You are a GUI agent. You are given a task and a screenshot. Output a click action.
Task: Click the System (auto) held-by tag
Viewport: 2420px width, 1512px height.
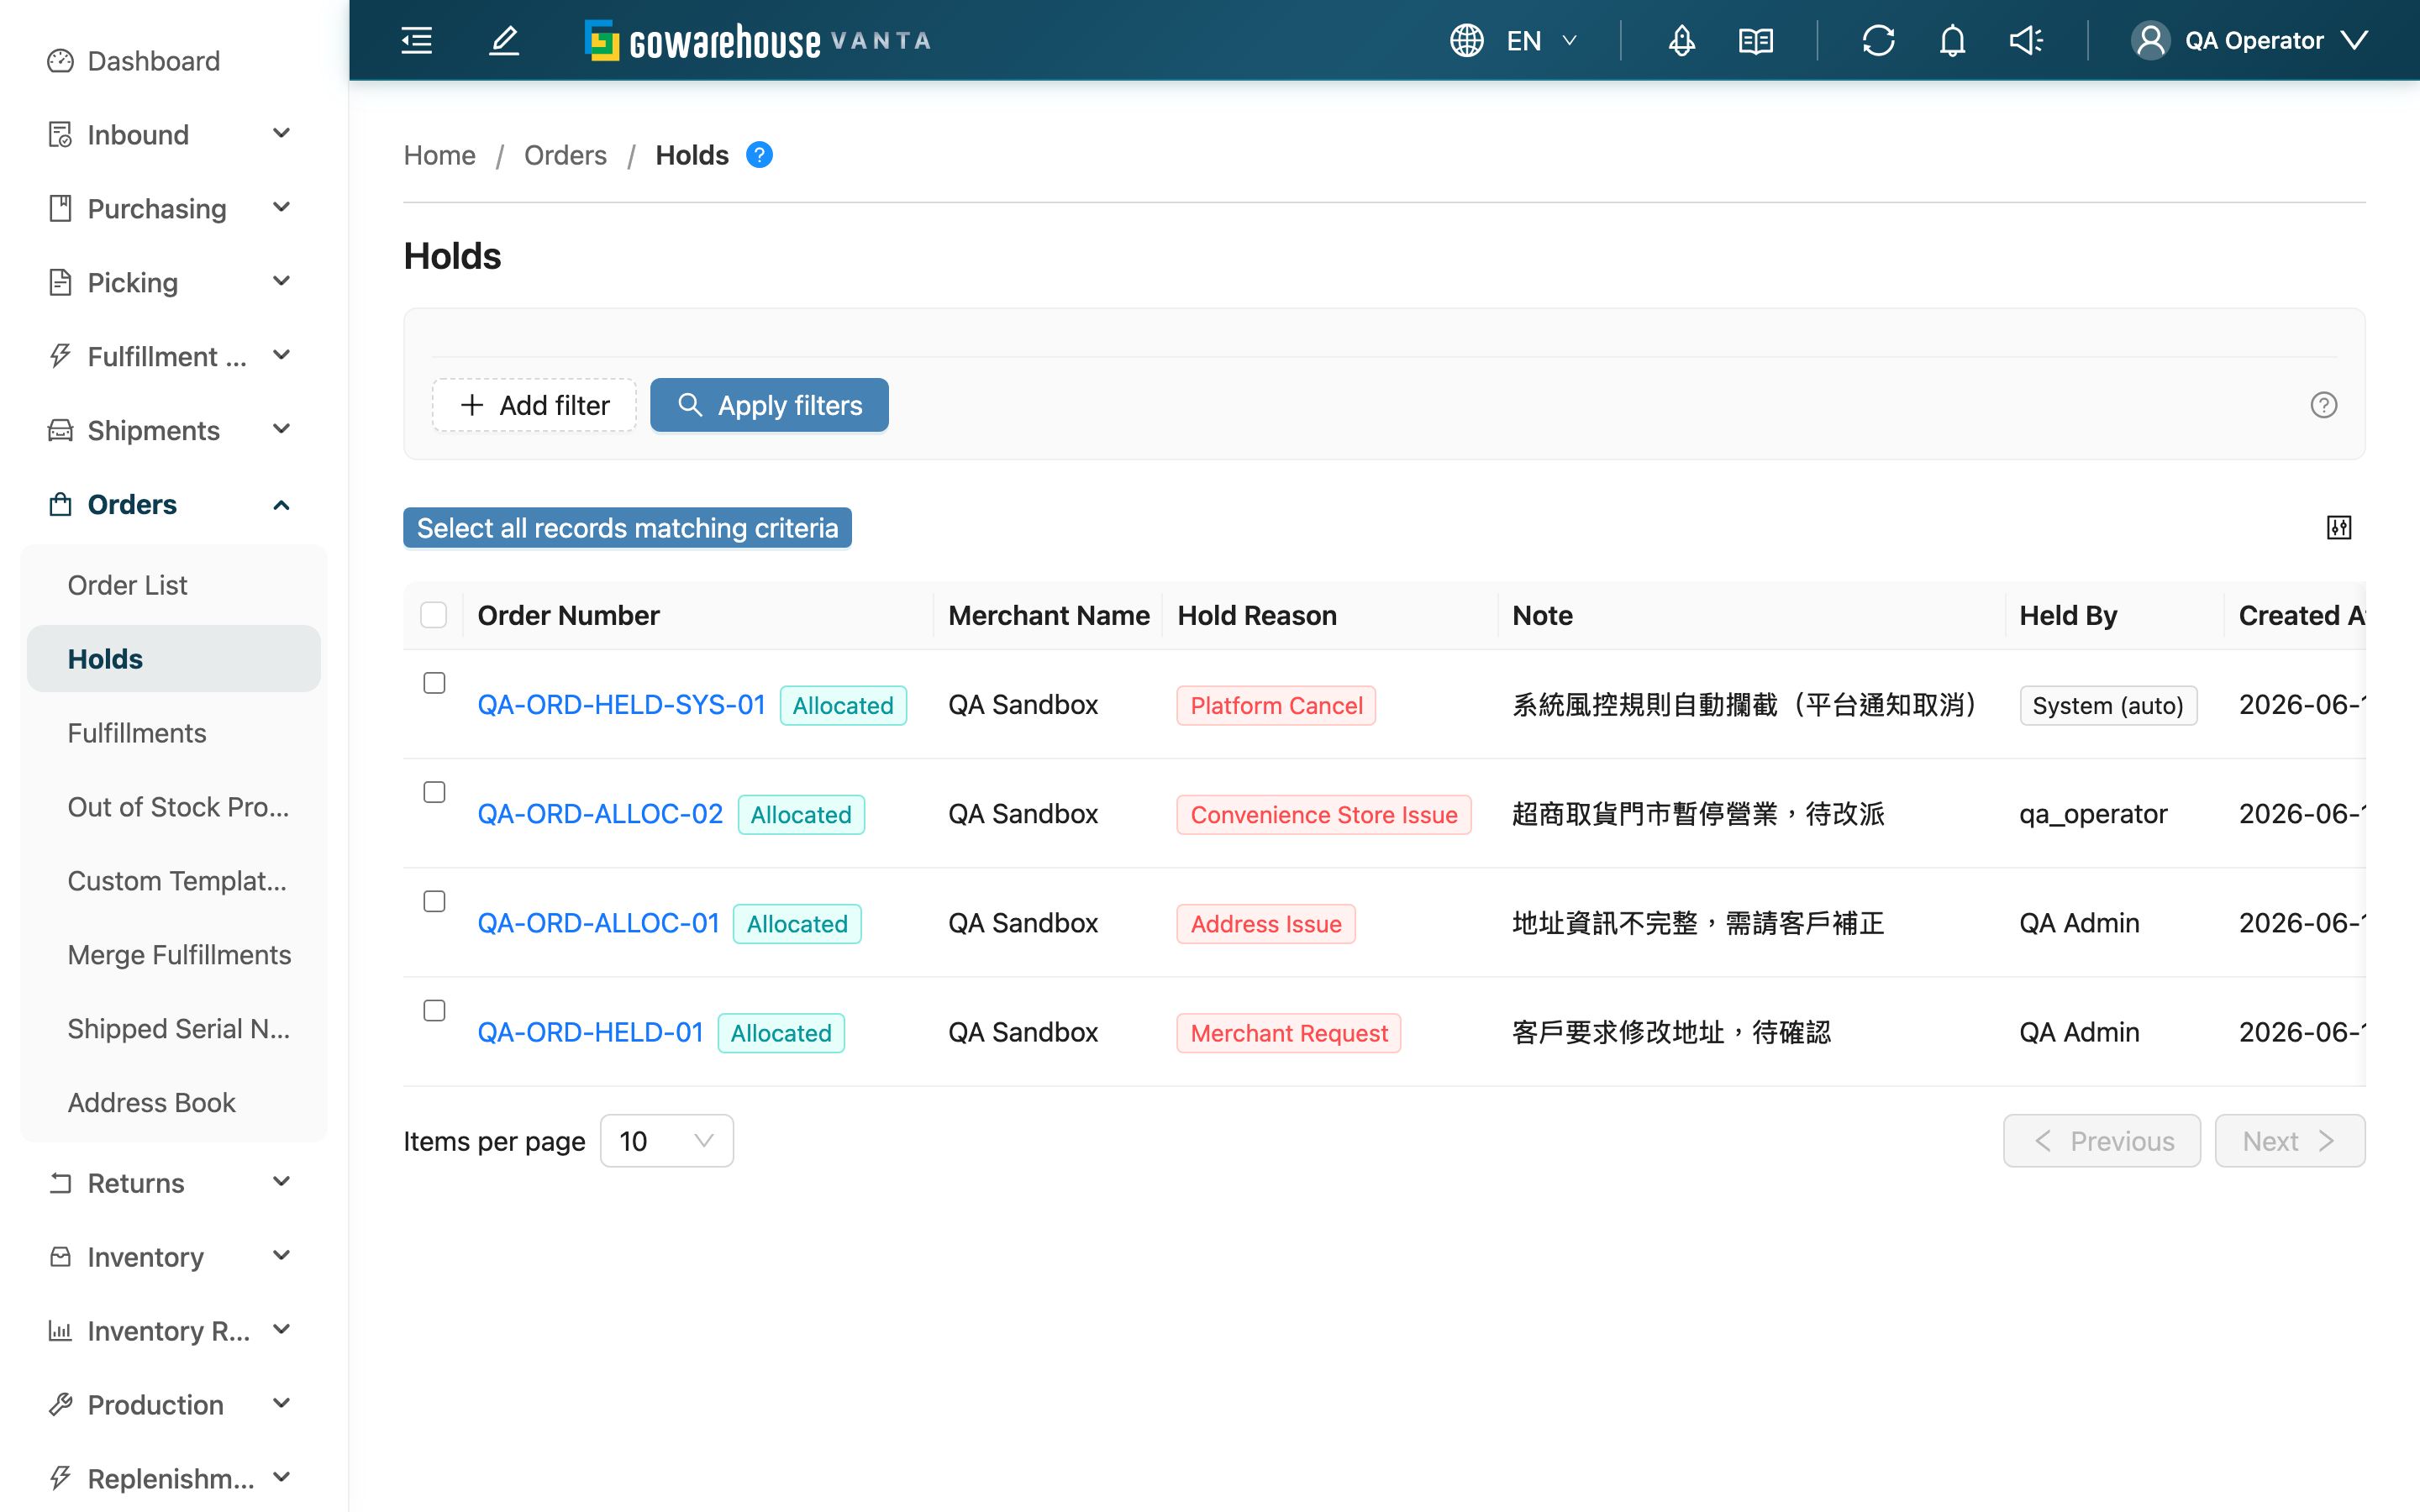click(x=2108, y=705)
